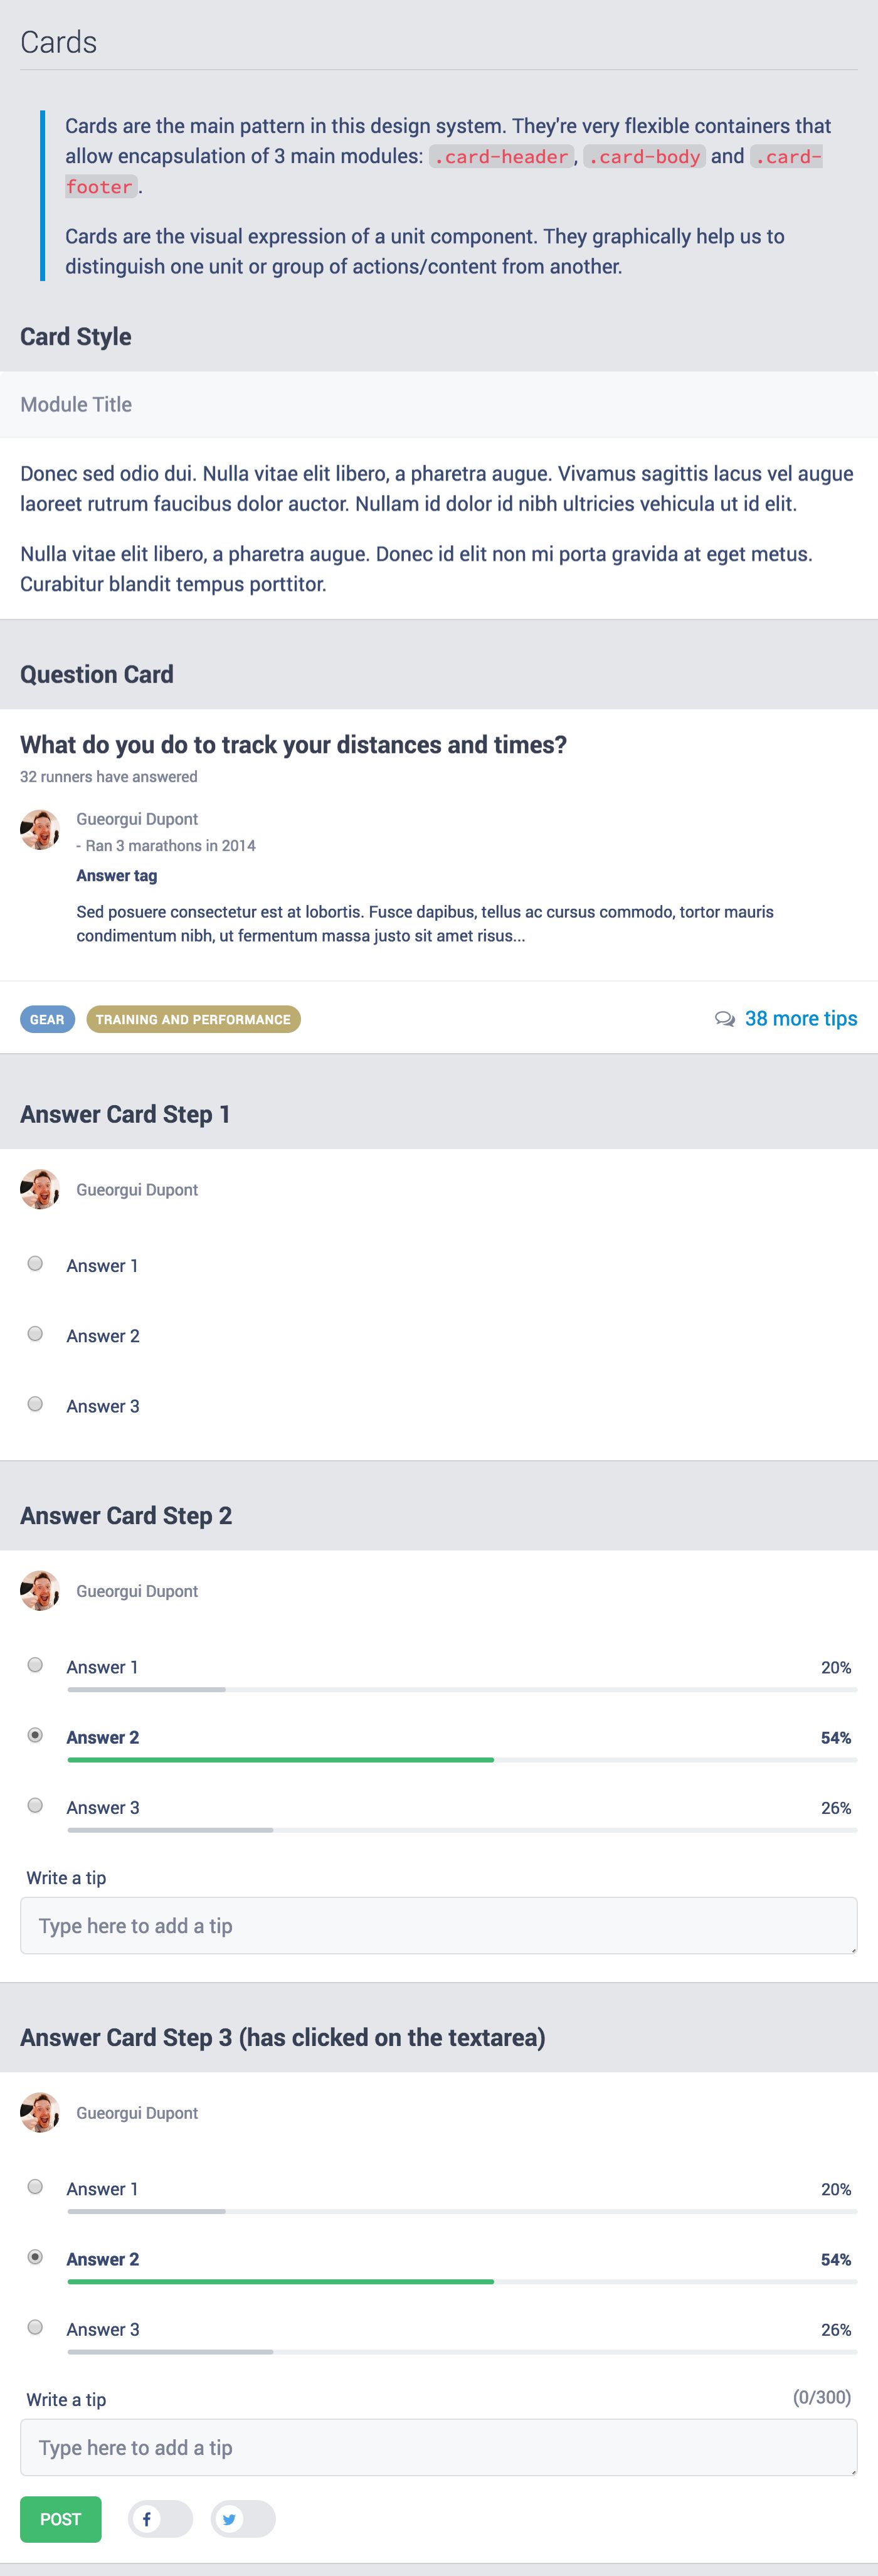Click the avatar in Answer Card Step 1
Viewport: 878px width, 2576px height.
click(40, 1189)
